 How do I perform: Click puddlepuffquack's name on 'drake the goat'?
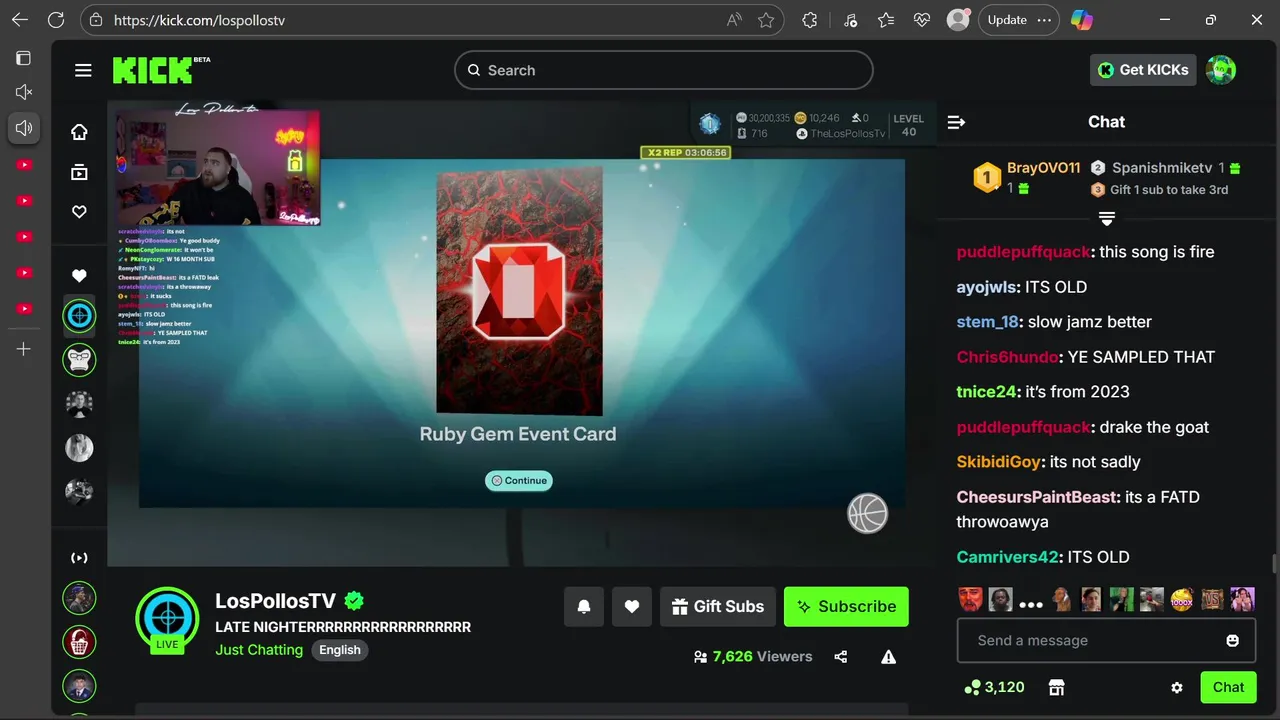pos(1023,427)
